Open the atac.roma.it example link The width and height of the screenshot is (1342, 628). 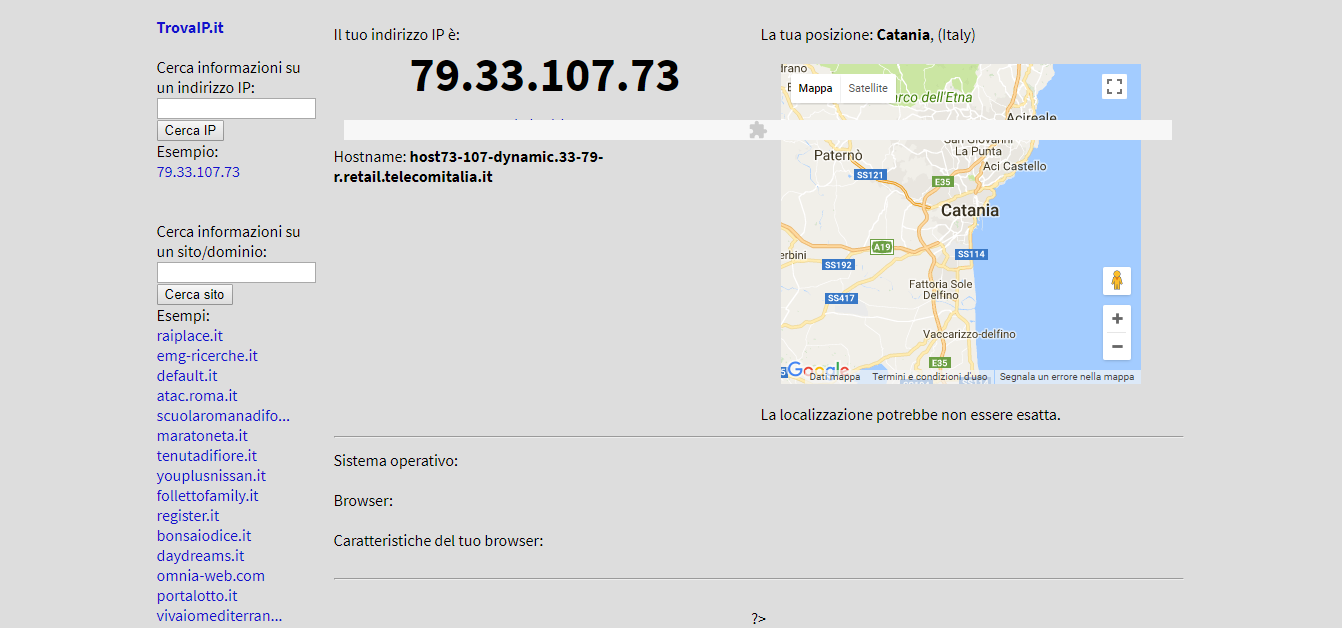click(x=197, y=396)
